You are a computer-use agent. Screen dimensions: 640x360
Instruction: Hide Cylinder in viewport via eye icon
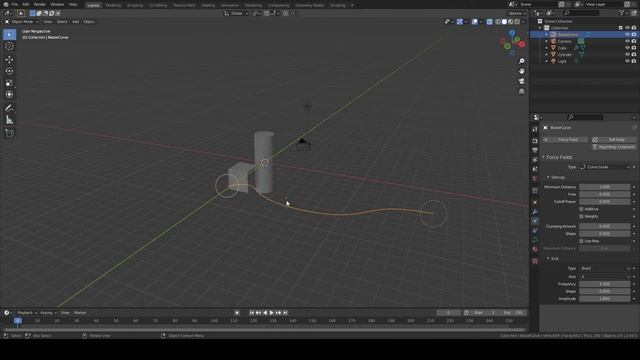pyautogui.click(x=627, y=54)
